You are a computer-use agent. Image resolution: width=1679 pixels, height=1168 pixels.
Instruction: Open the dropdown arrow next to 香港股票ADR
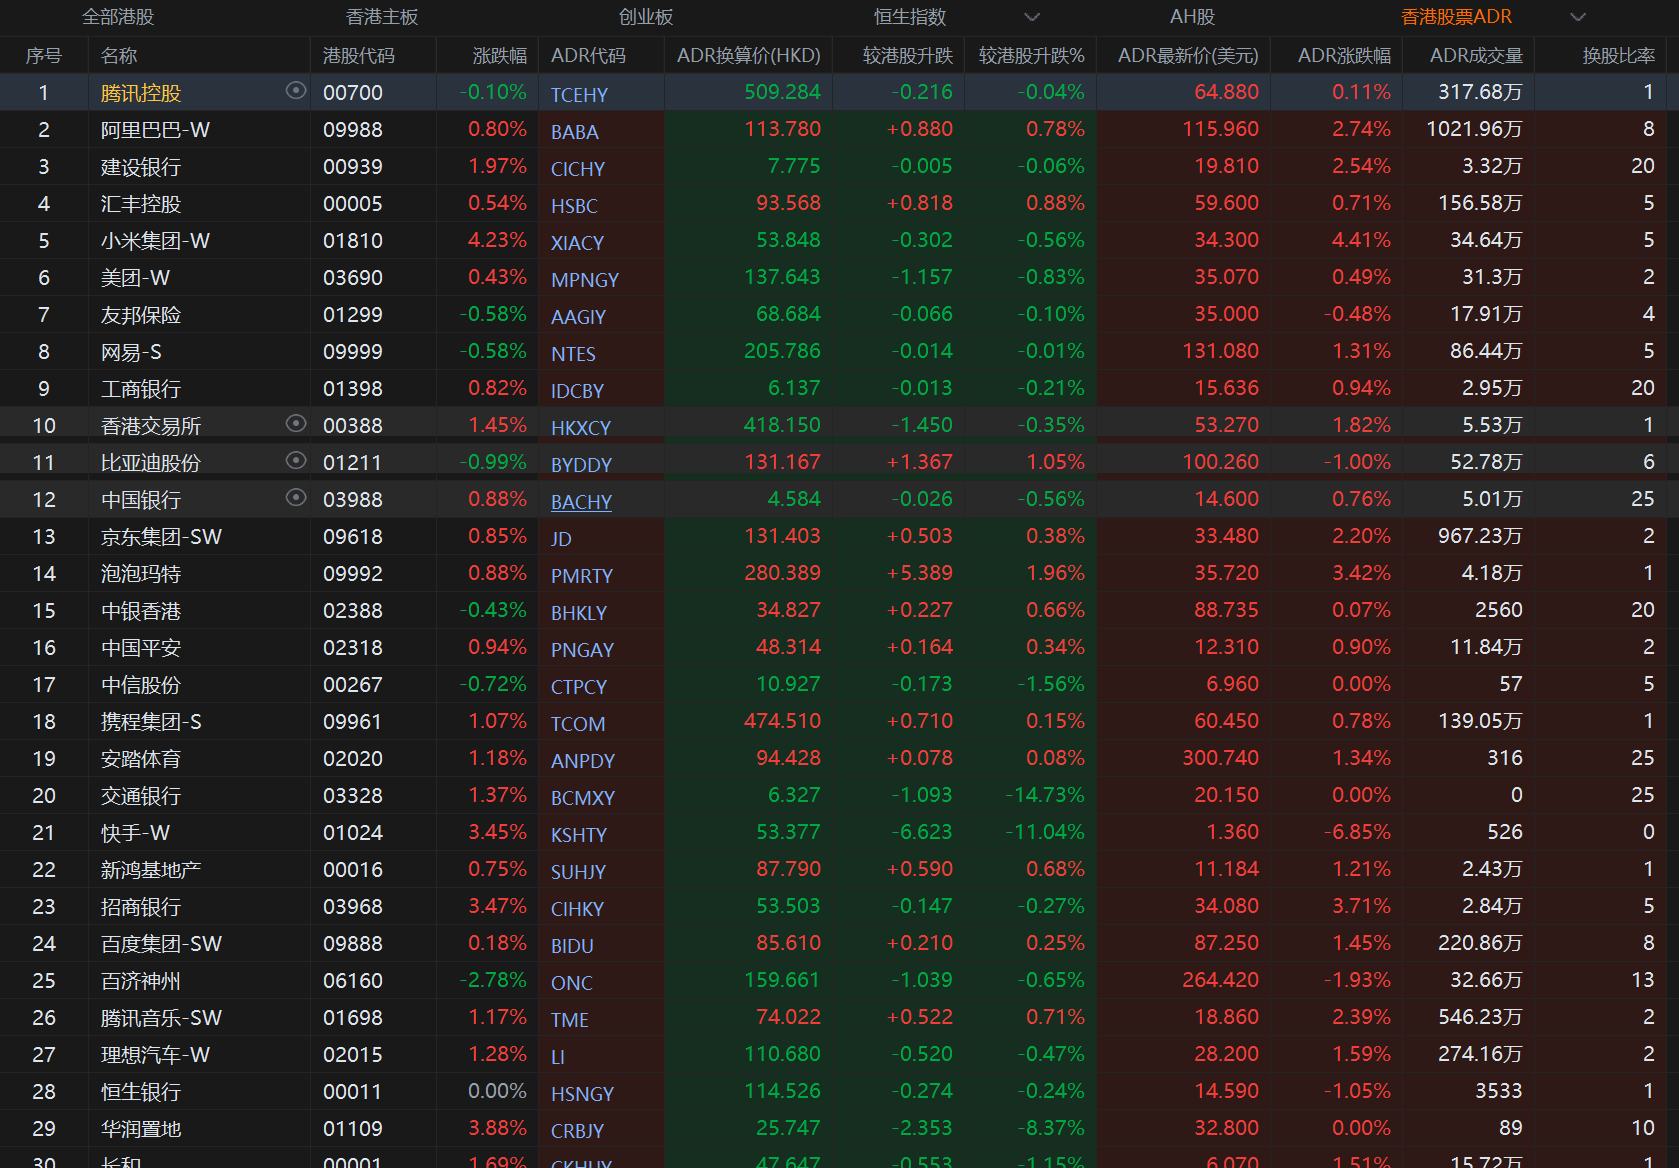[x=1577, y=17]
